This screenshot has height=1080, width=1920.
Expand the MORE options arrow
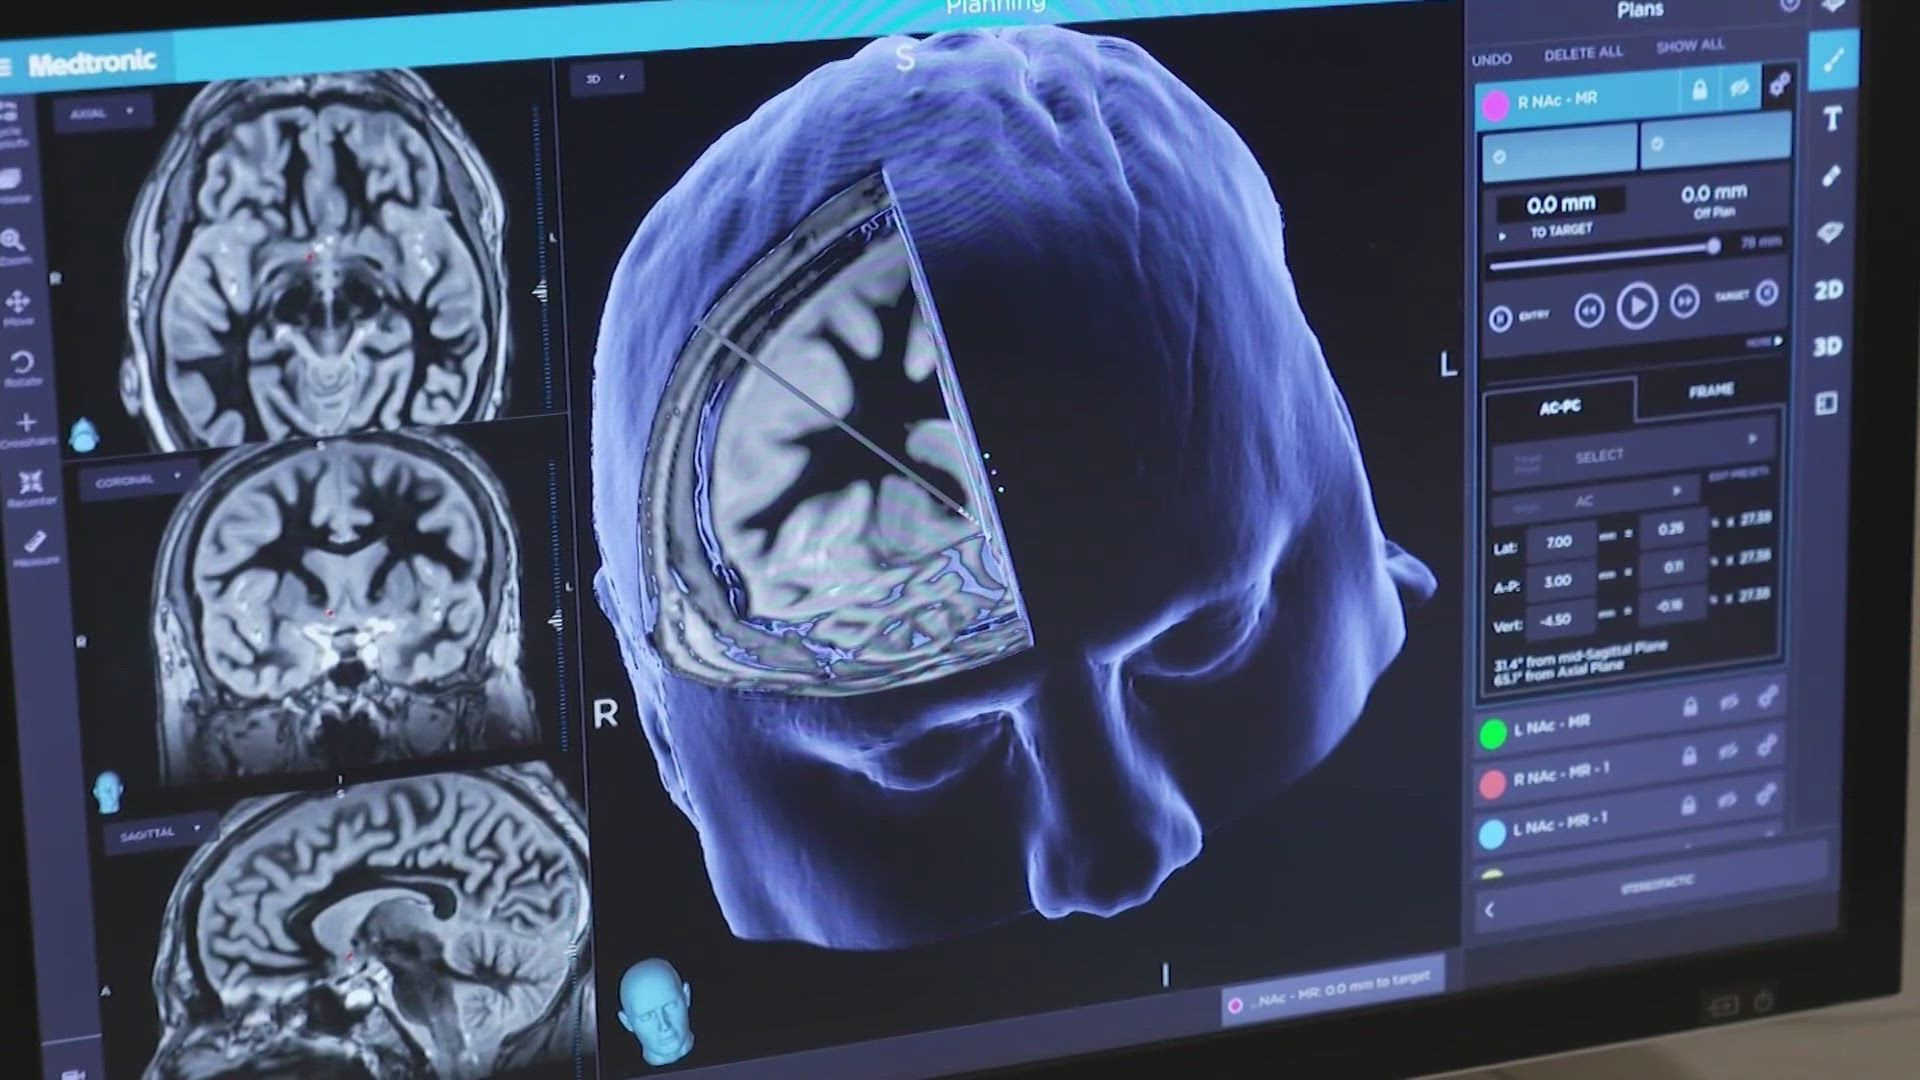[x=1764, y=342]
